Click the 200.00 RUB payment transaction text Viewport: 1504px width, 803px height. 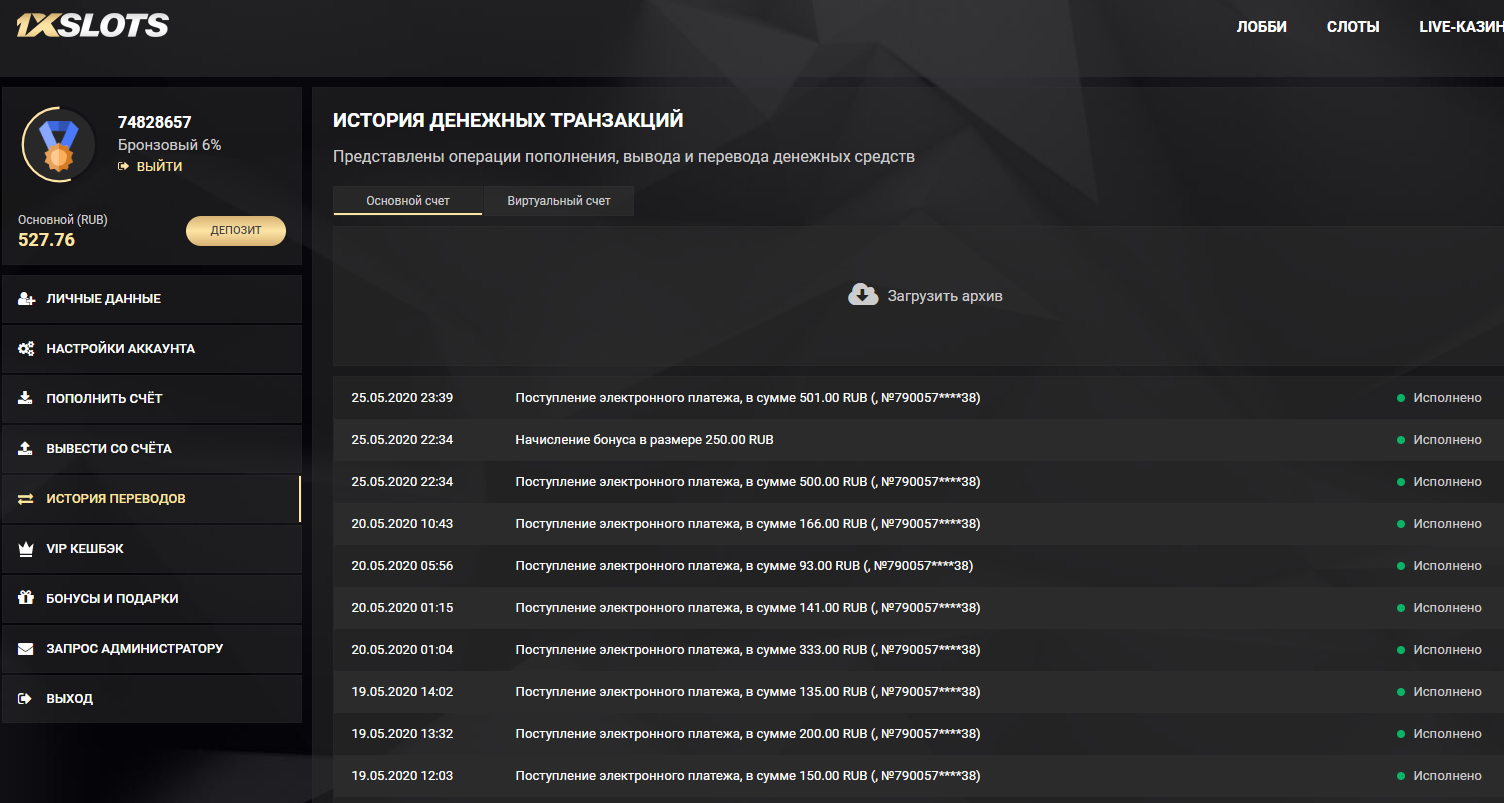click(x=748, y=734)
